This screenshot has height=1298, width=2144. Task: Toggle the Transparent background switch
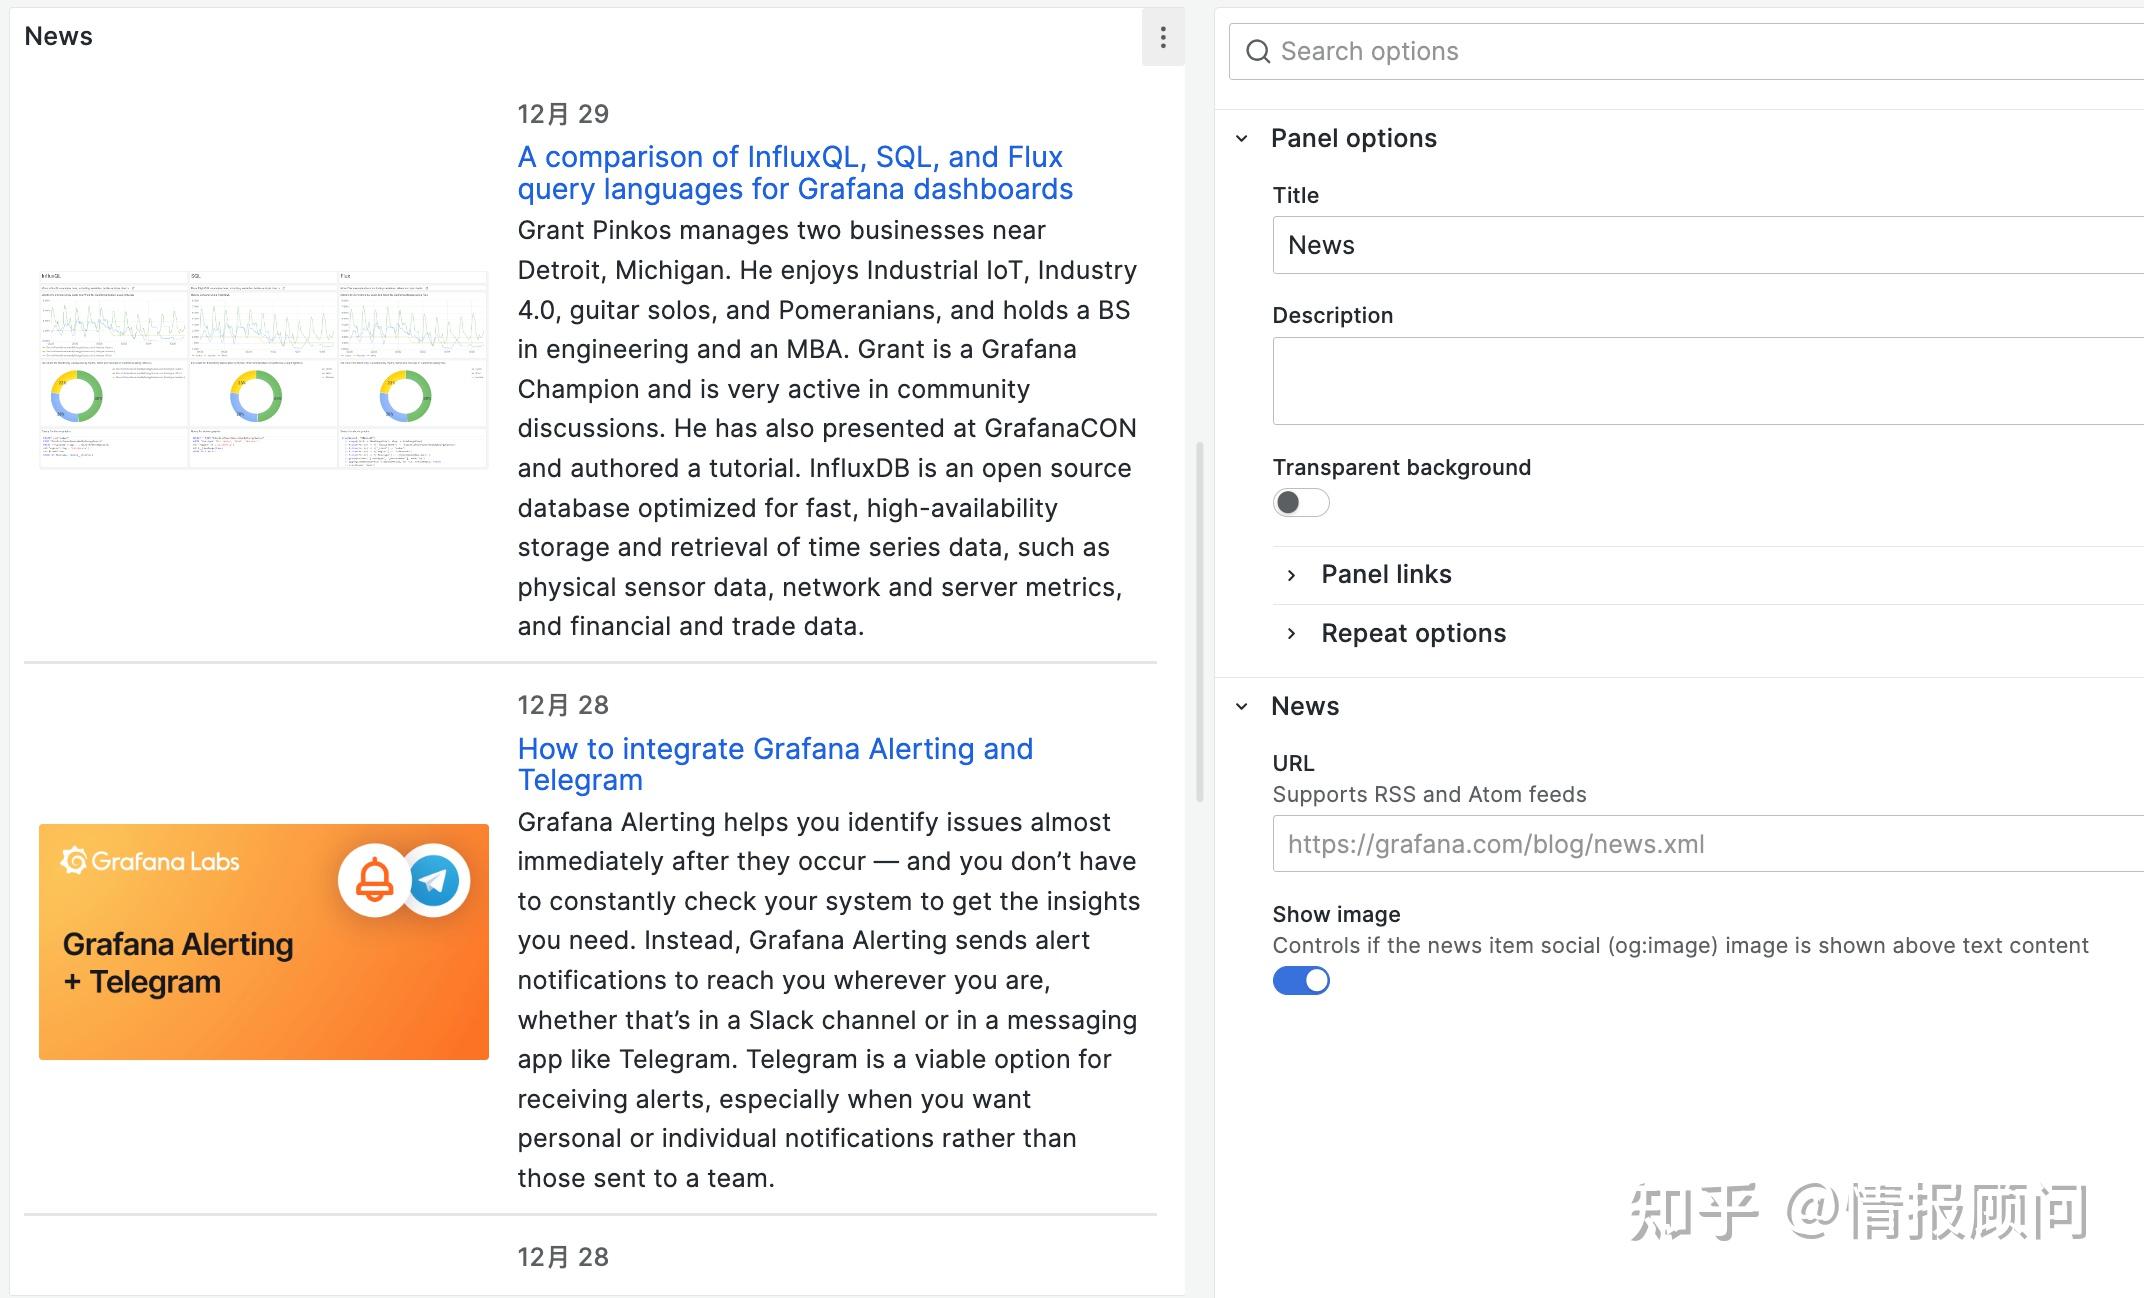pyautogui.click(x=1300, y=502)
